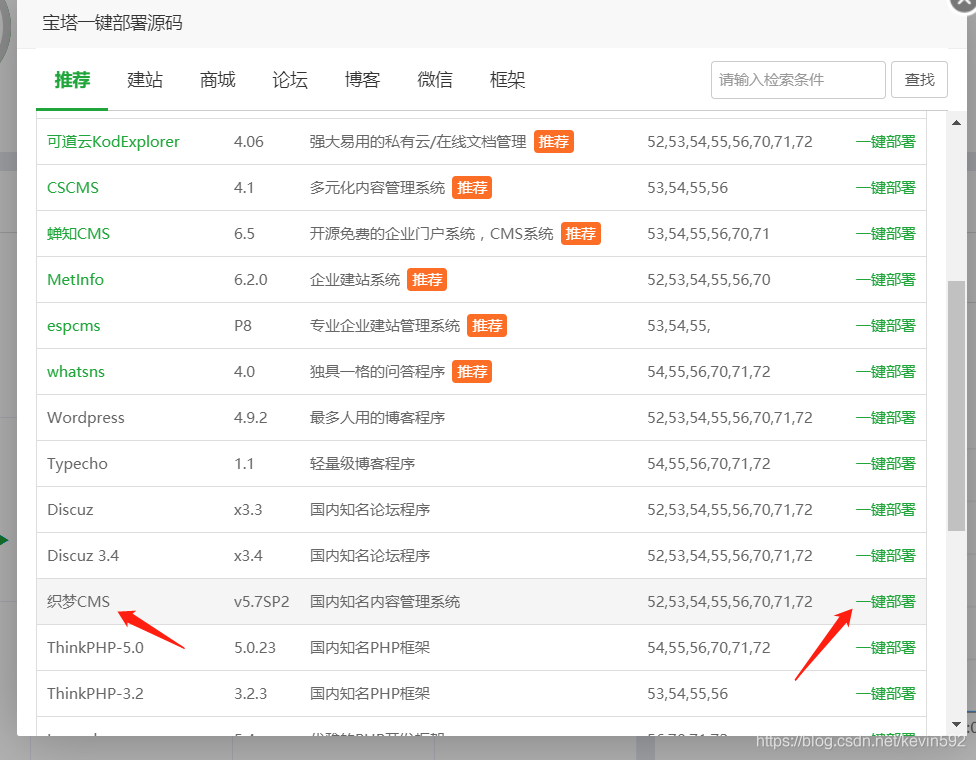Screen dimensions: 976x760
Task: Close the 宝塔一键部署源码 dialog
Action: pos(964,3)
